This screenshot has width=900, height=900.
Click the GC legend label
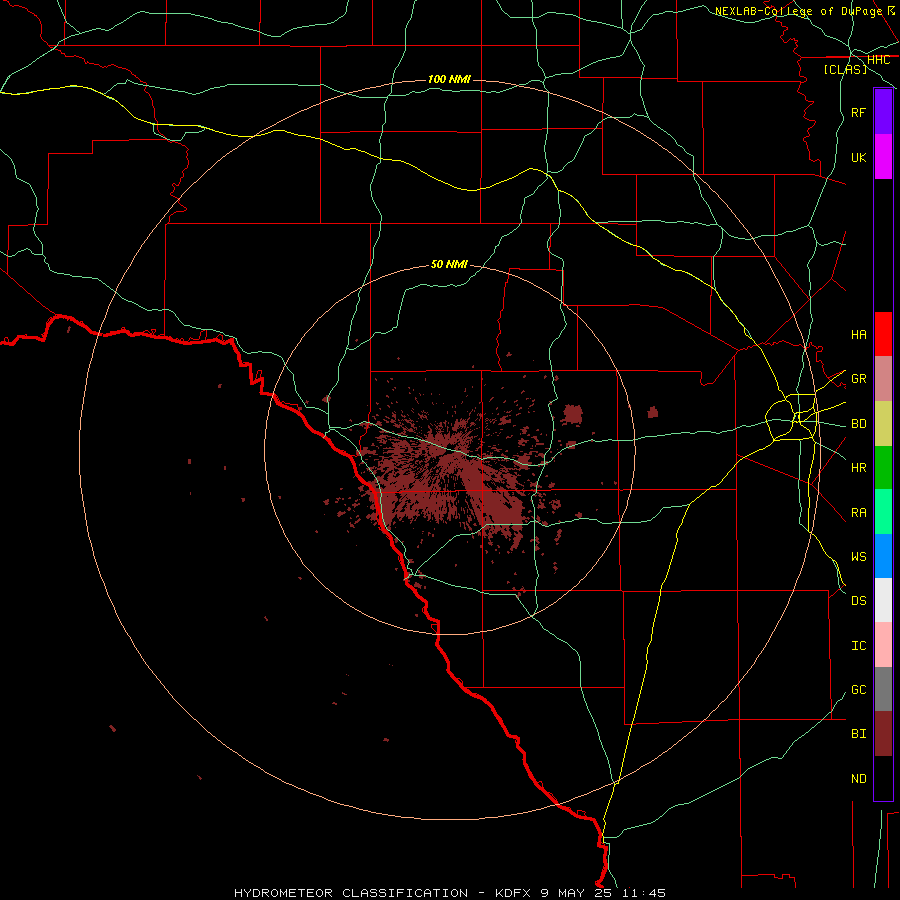[858, 689]
